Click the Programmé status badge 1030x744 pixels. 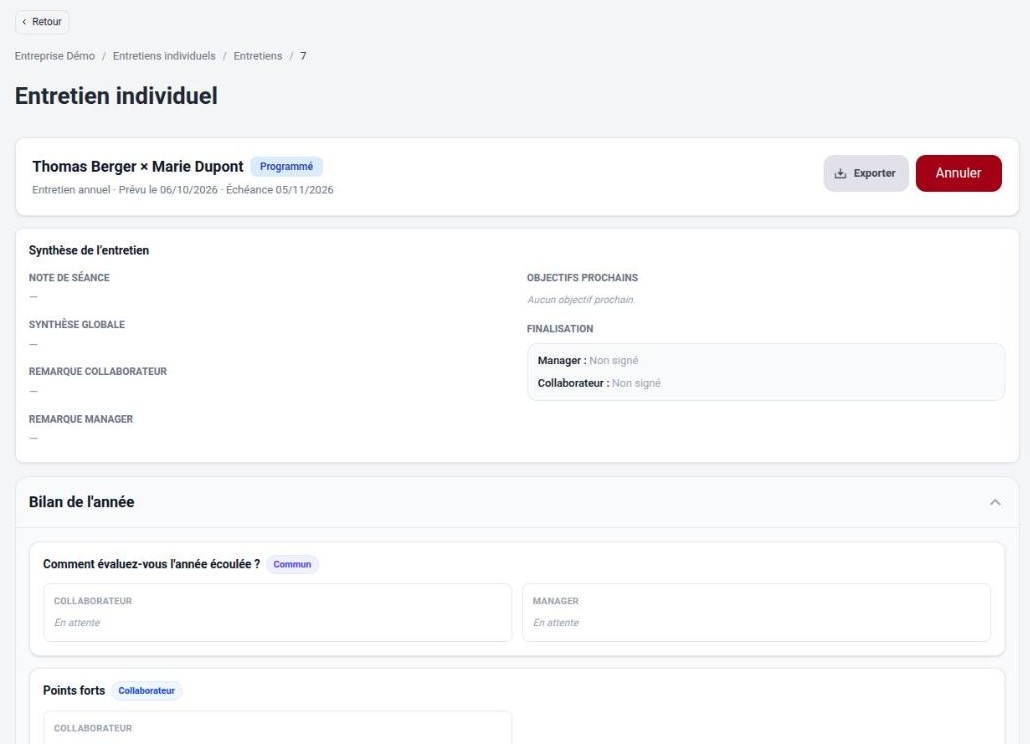[x=286, y=167]
